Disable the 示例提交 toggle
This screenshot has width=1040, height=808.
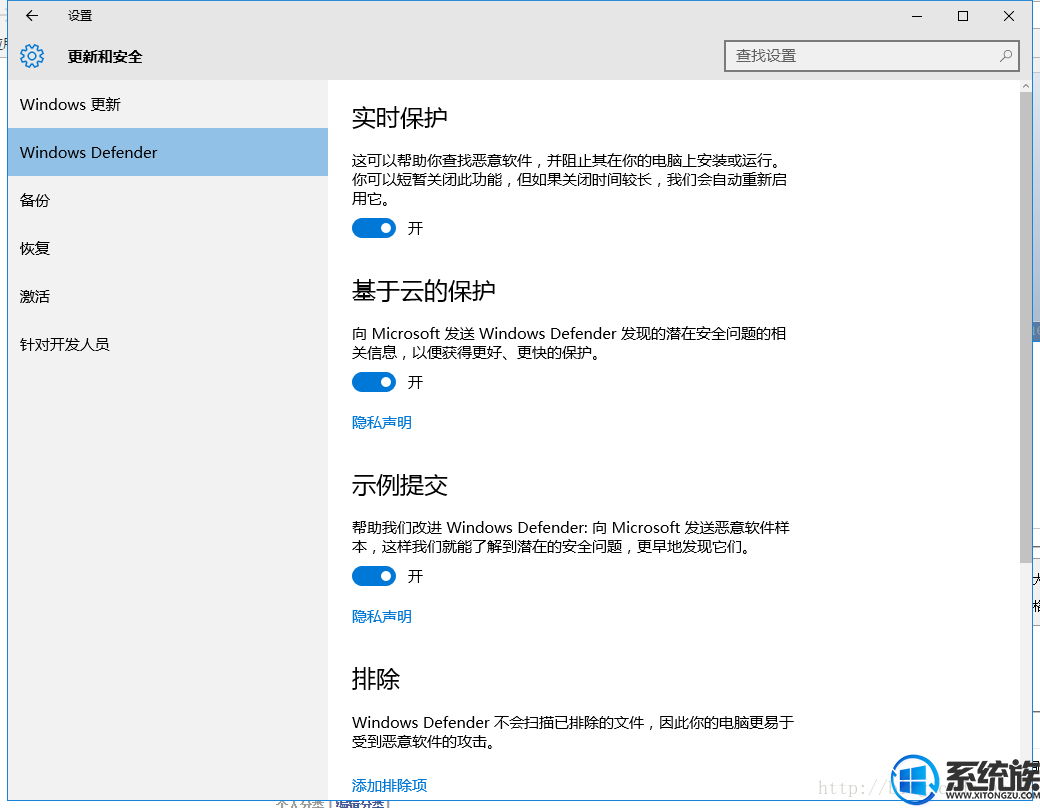point(373,576)
